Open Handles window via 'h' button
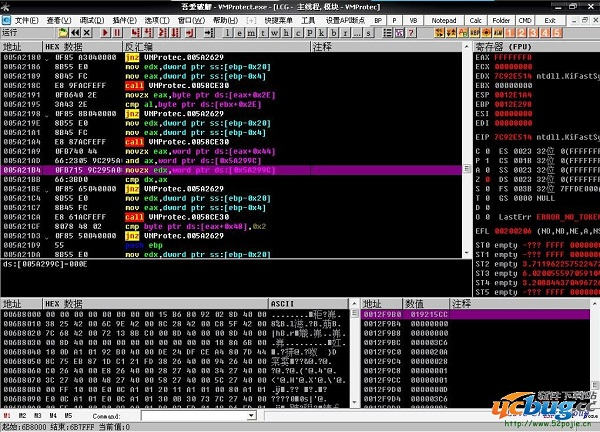This screenshot has height=432, width=600. [x=286, y=33]
